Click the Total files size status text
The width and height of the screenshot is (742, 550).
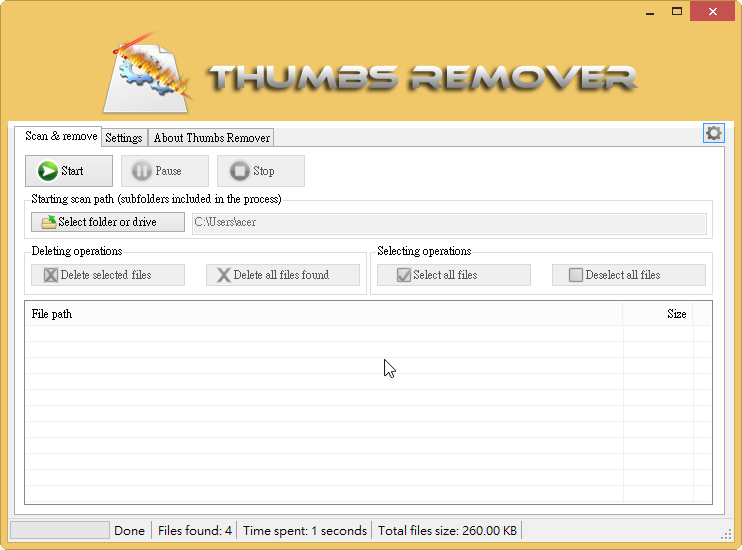(x=447, y=531)
